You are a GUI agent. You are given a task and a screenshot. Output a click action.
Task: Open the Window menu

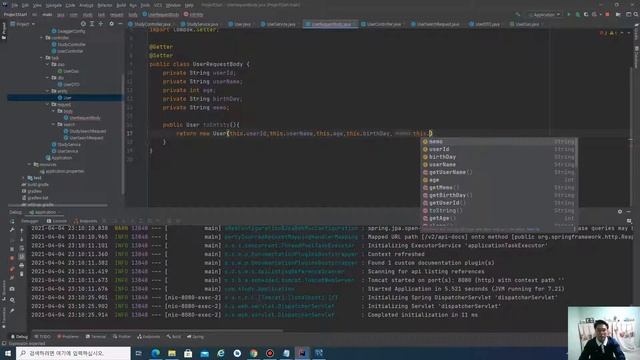coord(173,5)
